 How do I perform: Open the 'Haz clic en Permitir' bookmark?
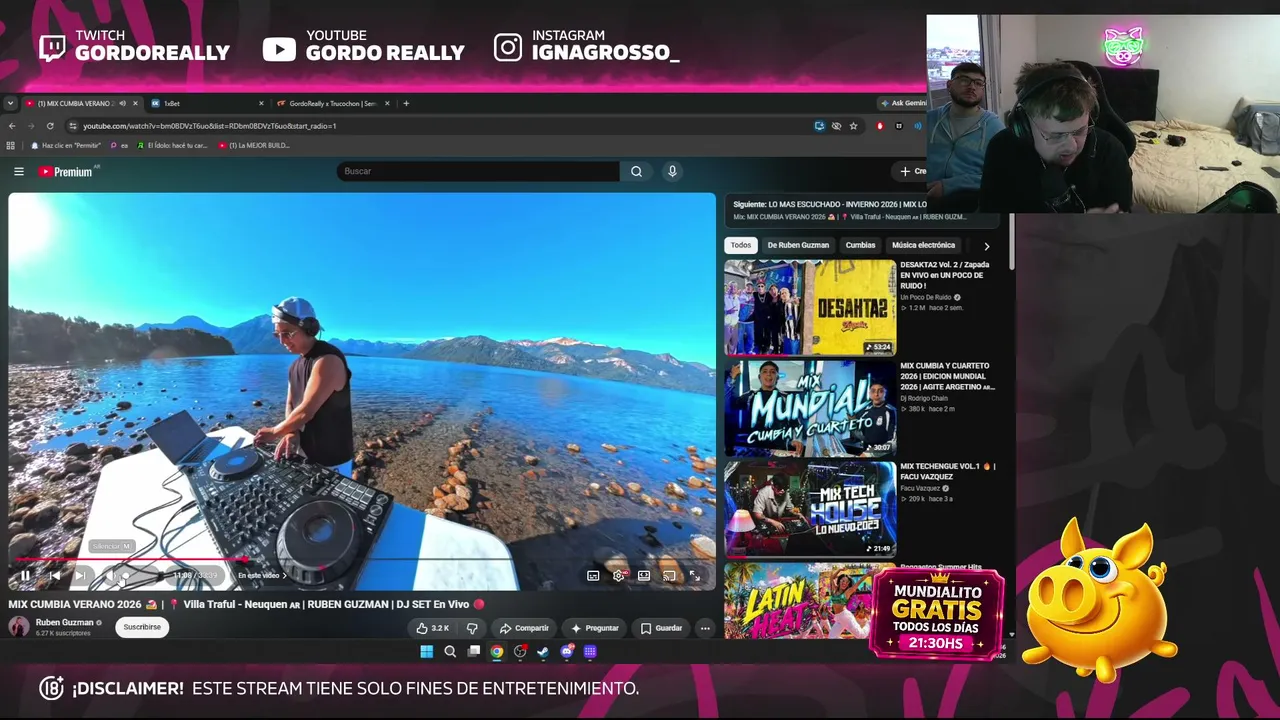(65, 145)
